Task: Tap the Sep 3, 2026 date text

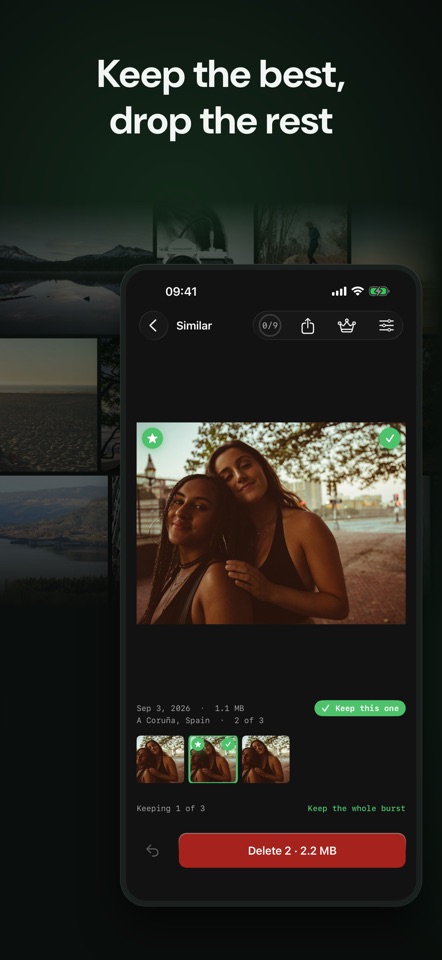Action: (163, 708)
